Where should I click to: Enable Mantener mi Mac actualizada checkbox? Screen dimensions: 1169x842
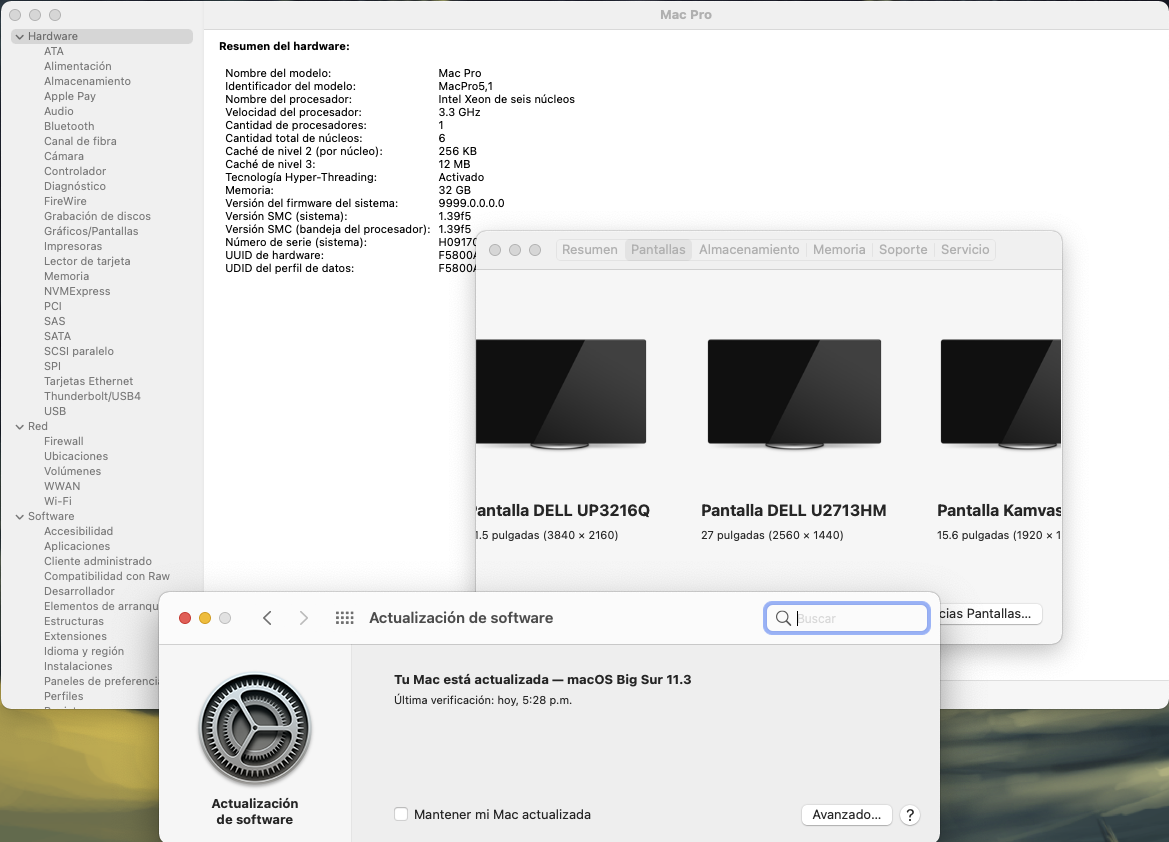point(401,814)
